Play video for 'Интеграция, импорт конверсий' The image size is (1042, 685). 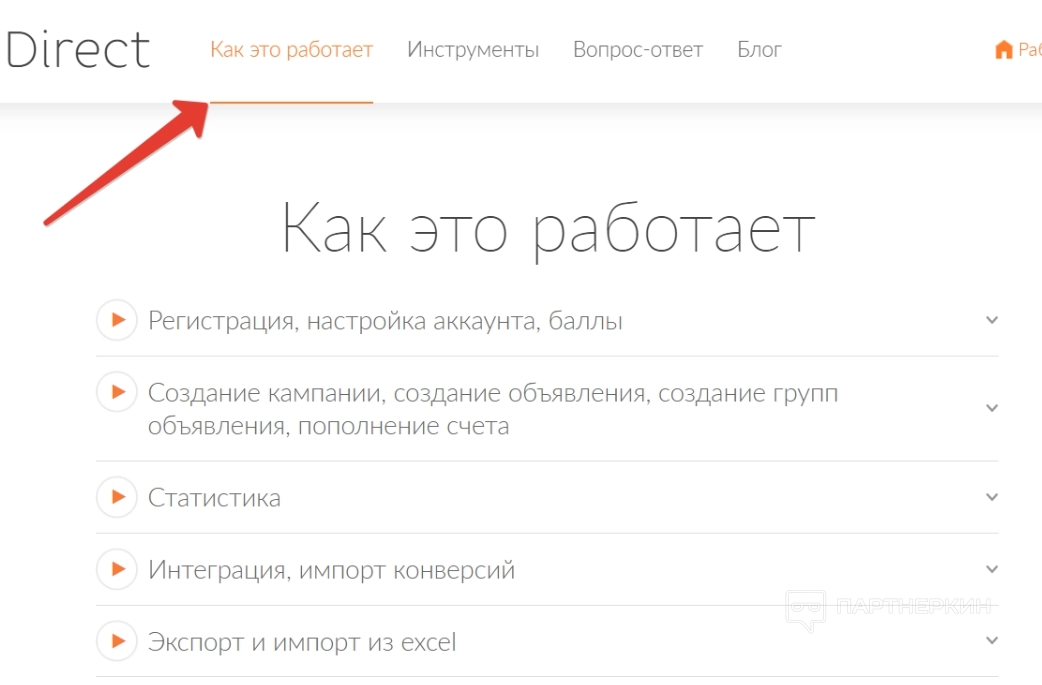(x=117, y=569)
